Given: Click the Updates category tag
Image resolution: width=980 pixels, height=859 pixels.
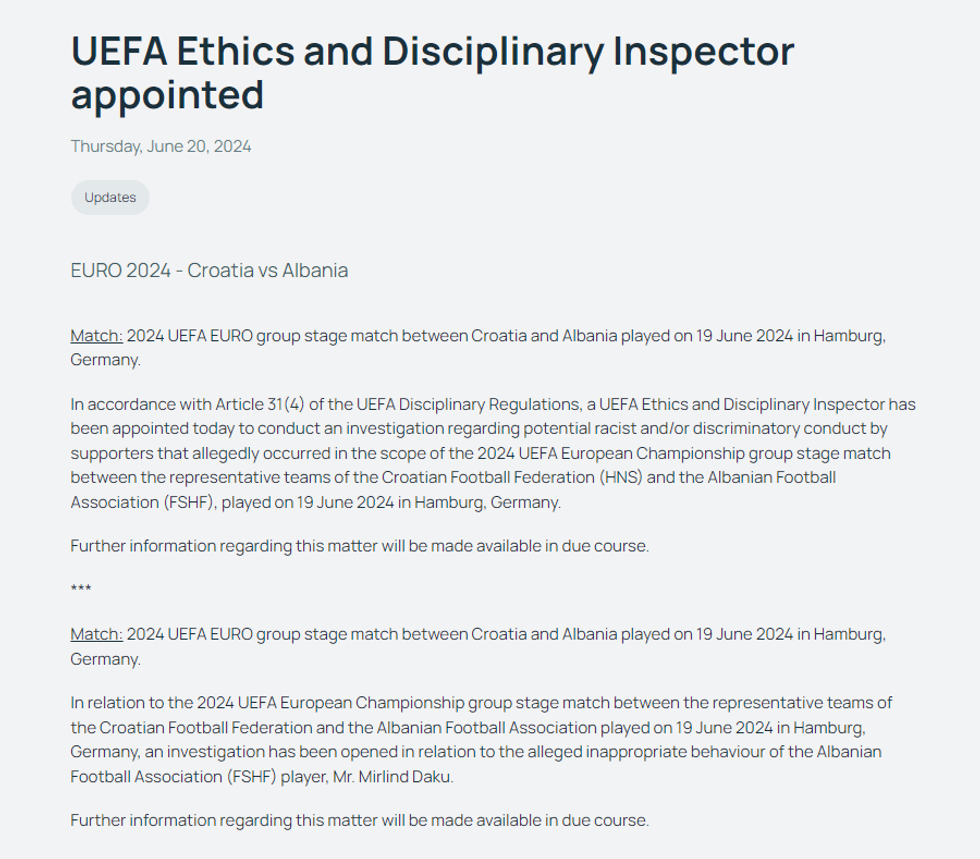Looking at the screenshot, I should (x=110, y=197).
